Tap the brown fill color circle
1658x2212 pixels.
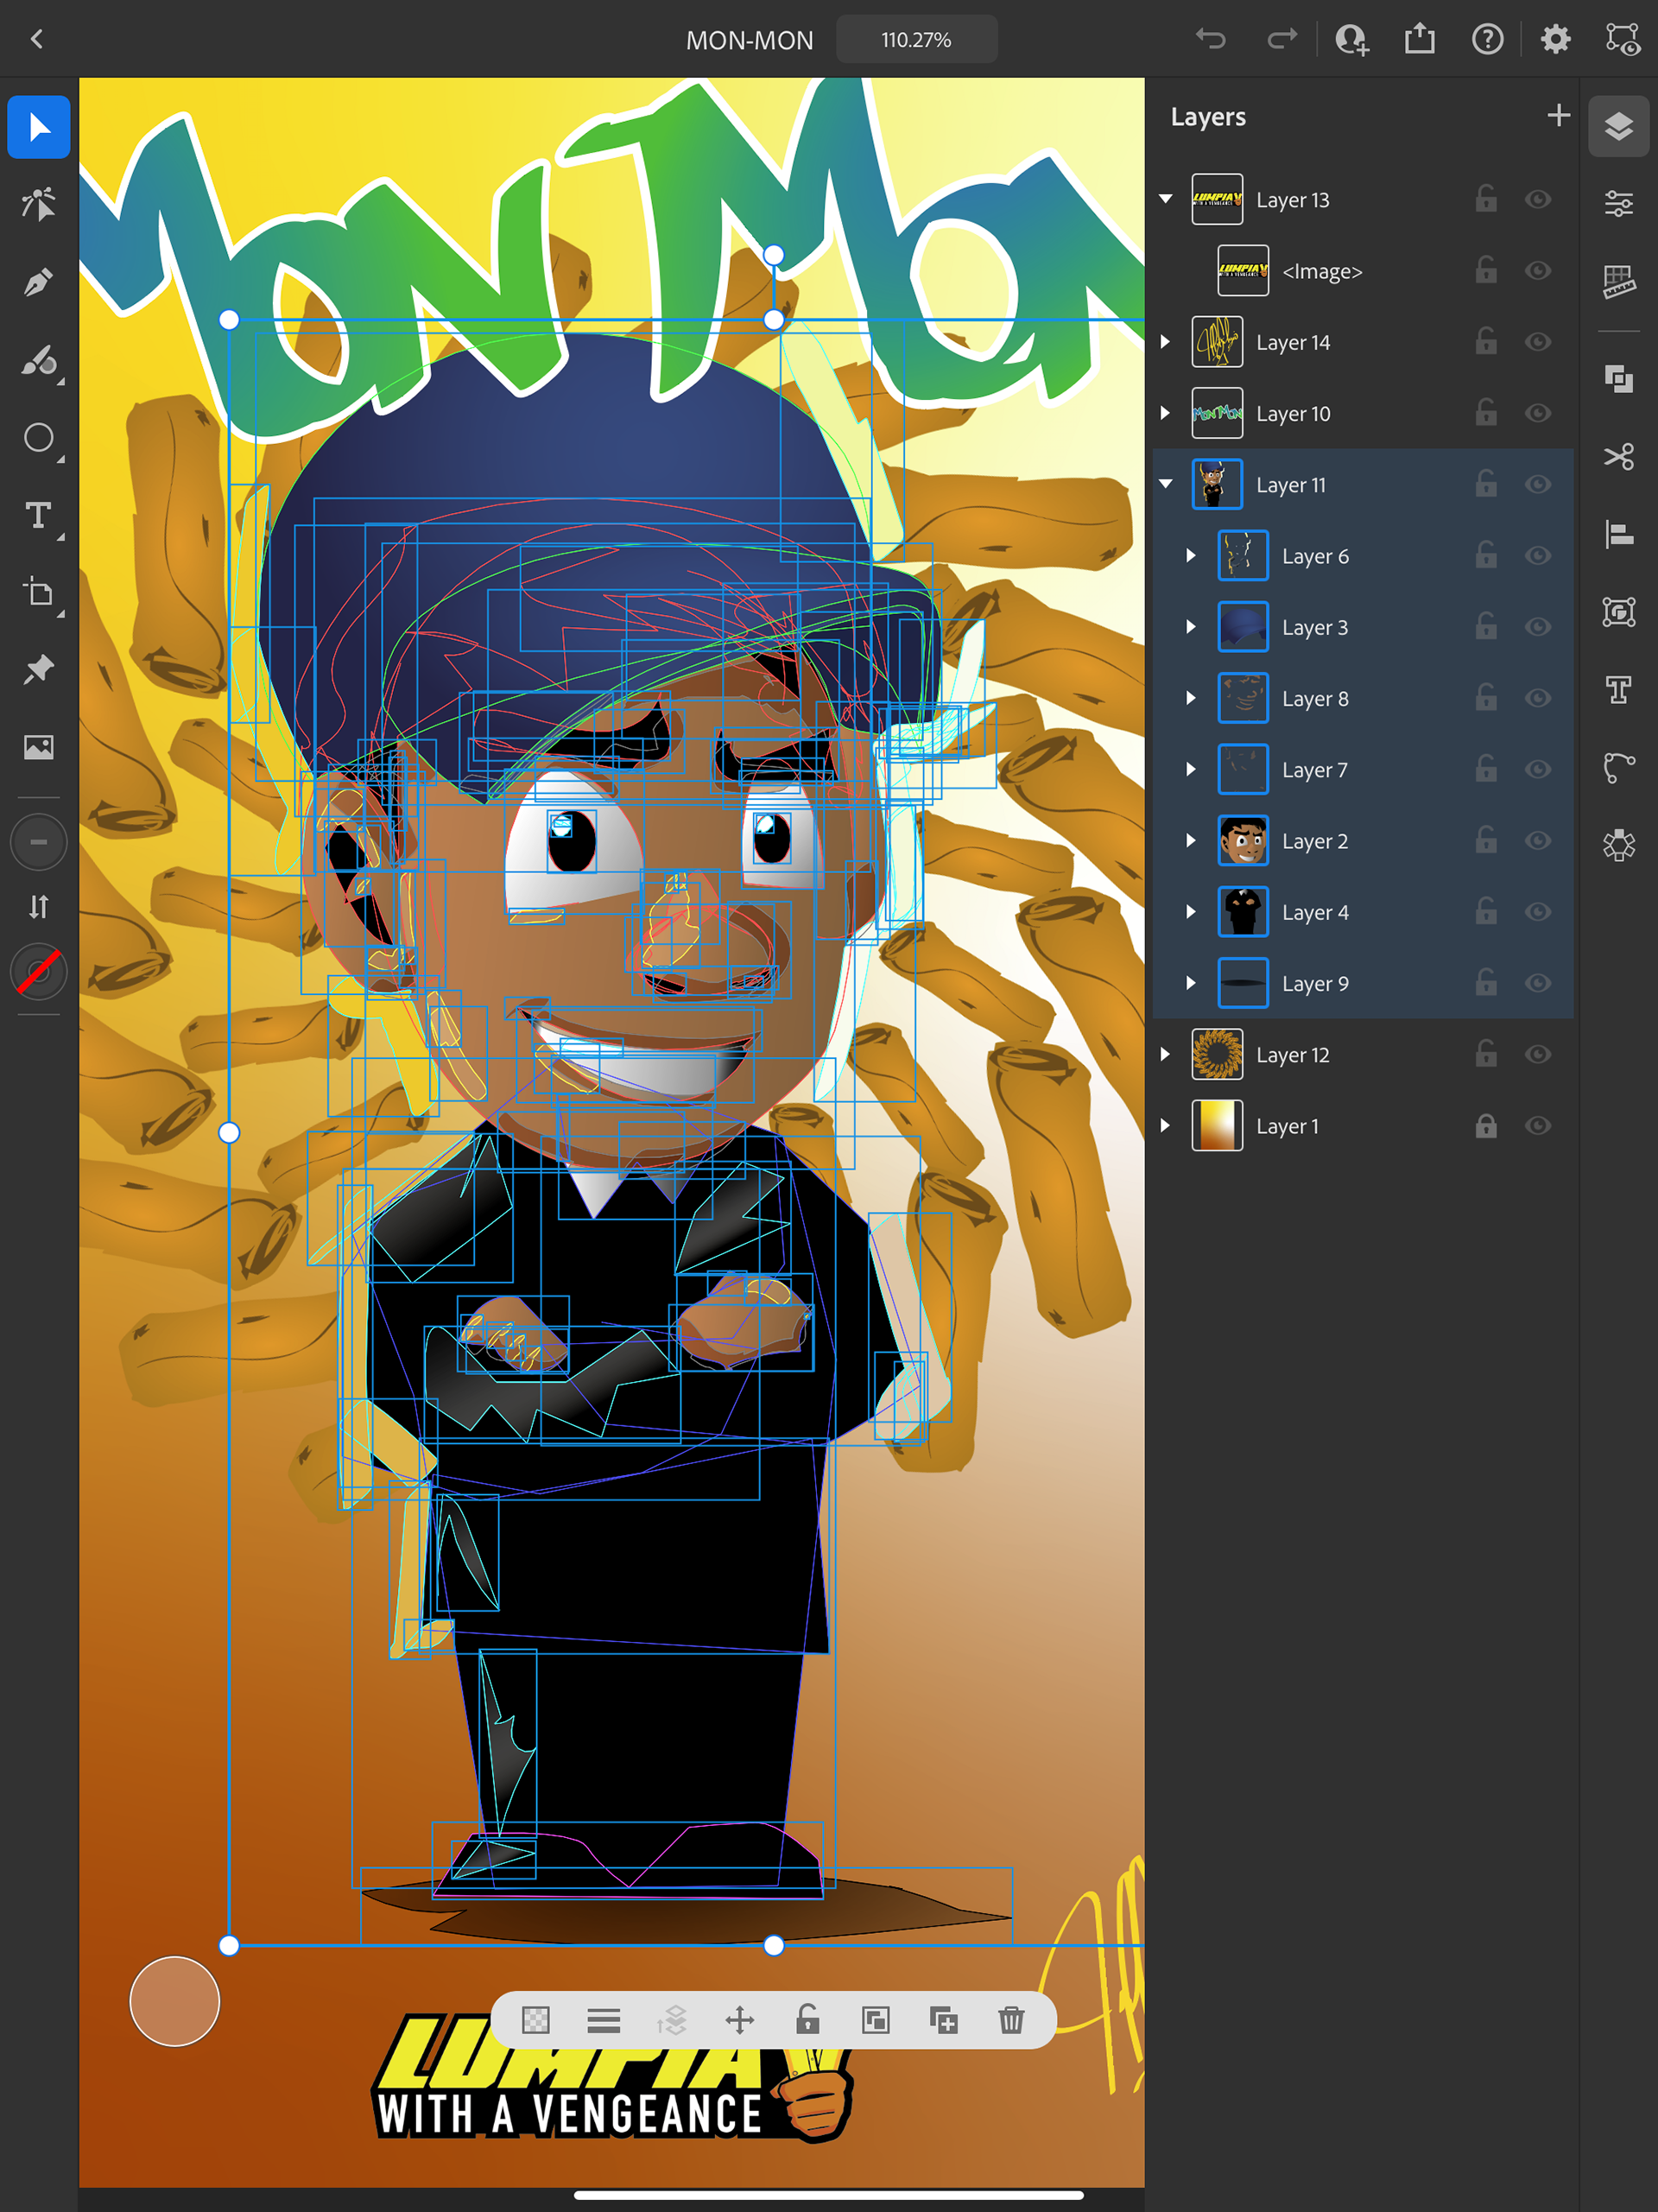coord(174,2001)
